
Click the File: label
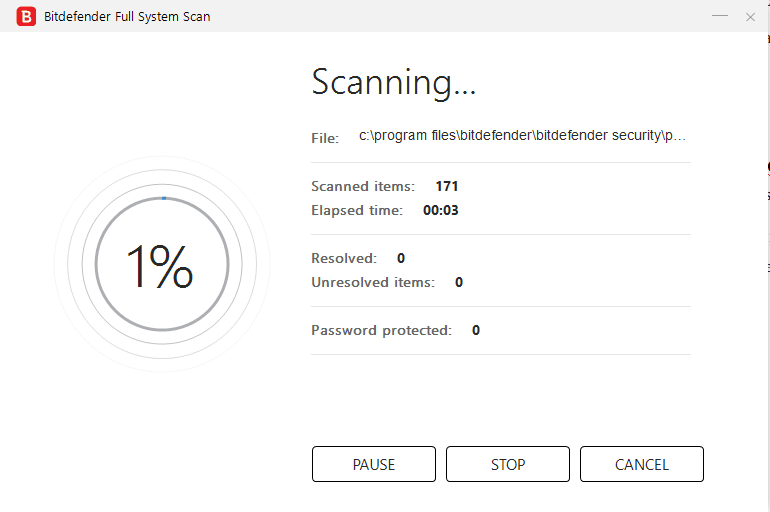tap(325, 138)
